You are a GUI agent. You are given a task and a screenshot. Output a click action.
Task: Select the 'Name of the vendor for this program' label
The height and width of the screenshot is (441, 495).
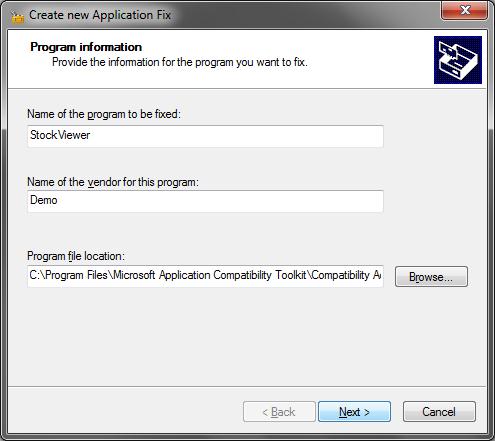[x=113, y=182]
